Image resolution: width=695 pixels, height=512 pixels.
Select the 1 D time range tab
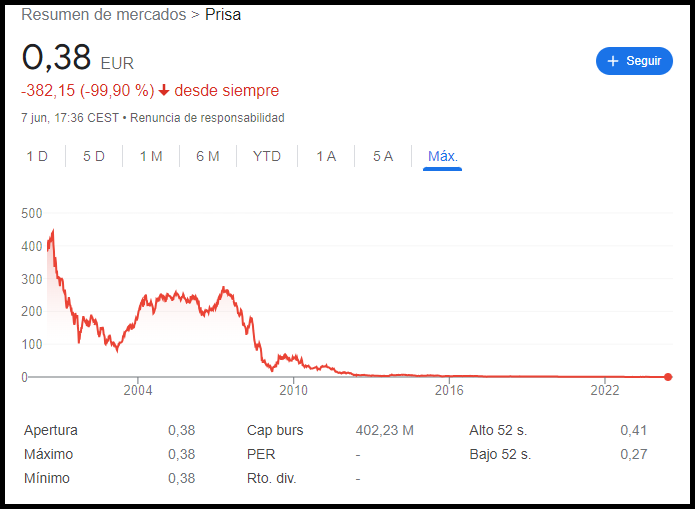(37, 156)
